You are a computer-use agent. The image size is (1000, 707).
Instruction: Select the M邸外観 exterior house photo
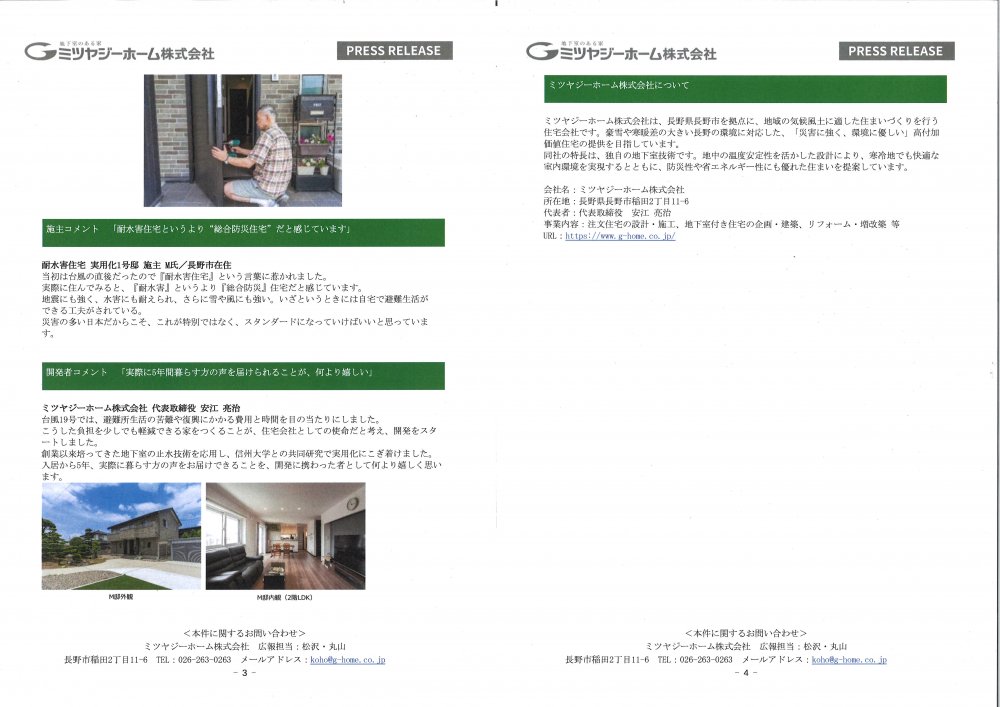(x=121, y=536)
